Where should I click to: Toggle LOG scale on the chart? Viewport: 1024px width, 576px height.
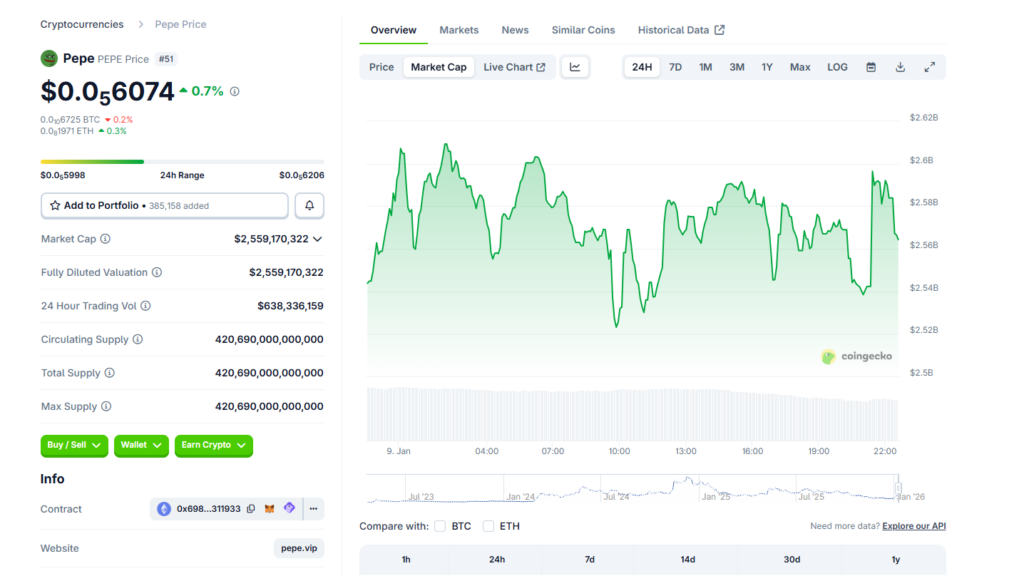point(837,67)
